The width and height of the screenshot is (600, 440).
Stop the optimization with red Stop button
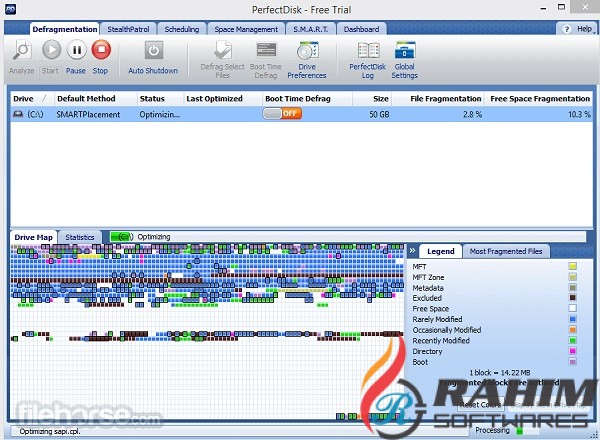[x=101, y=50]
